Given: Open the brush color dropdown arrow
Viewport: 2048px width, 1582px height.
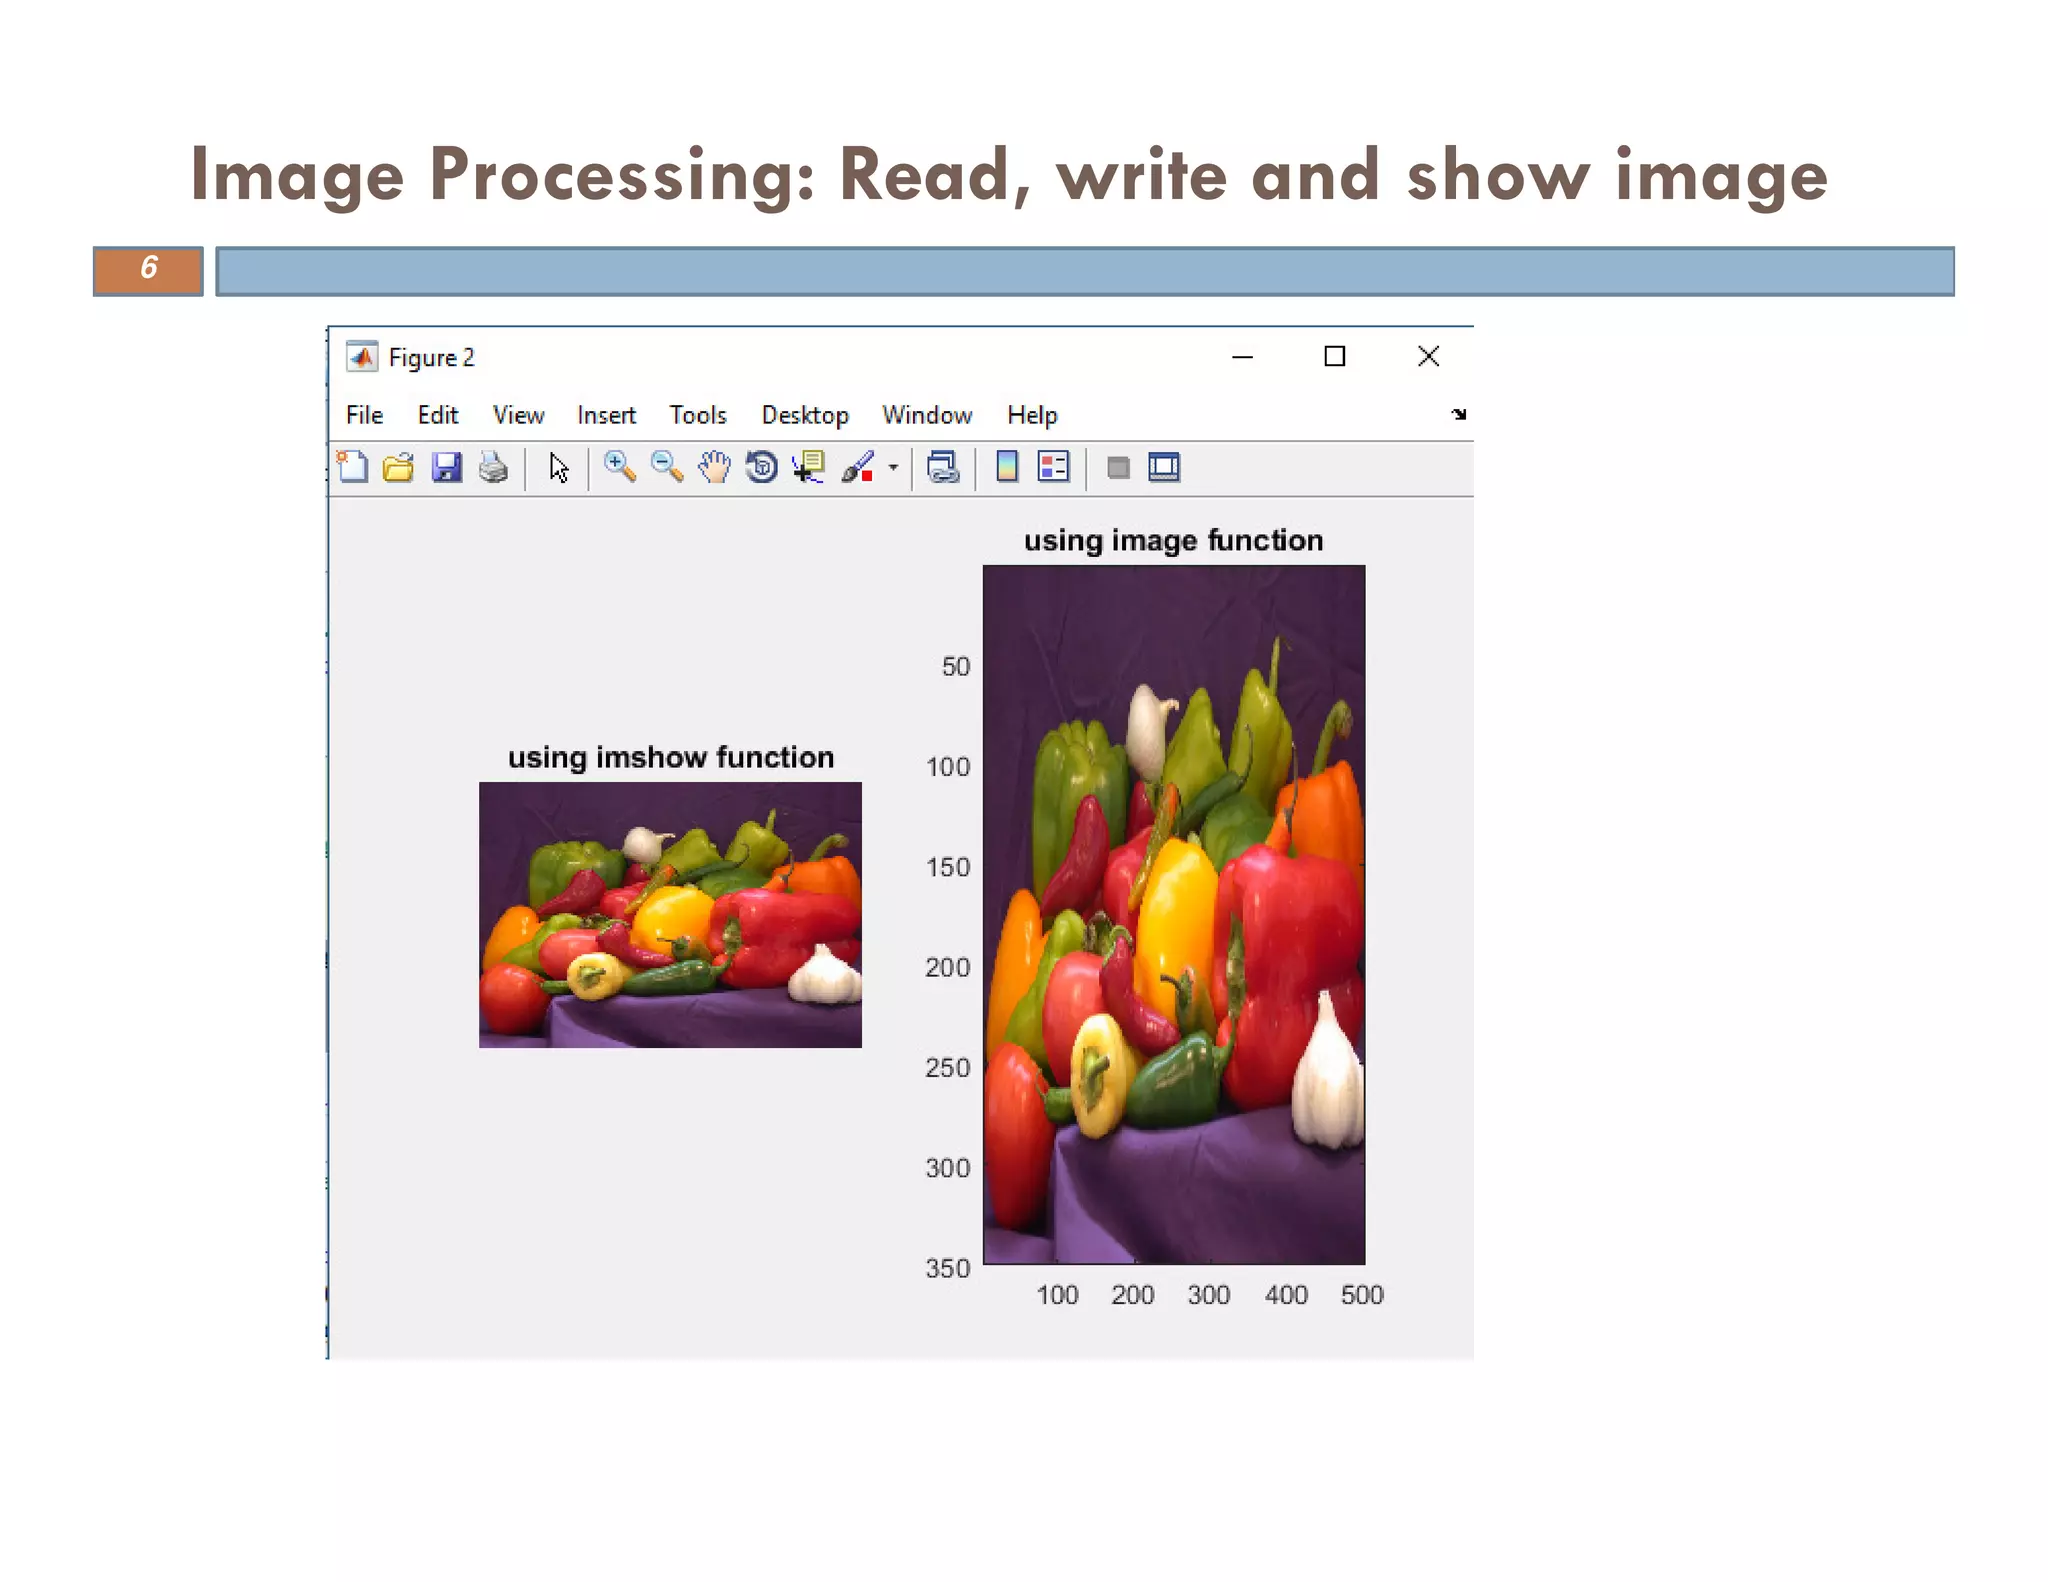Looking at the screenshot, I should (x=893, y=467).
